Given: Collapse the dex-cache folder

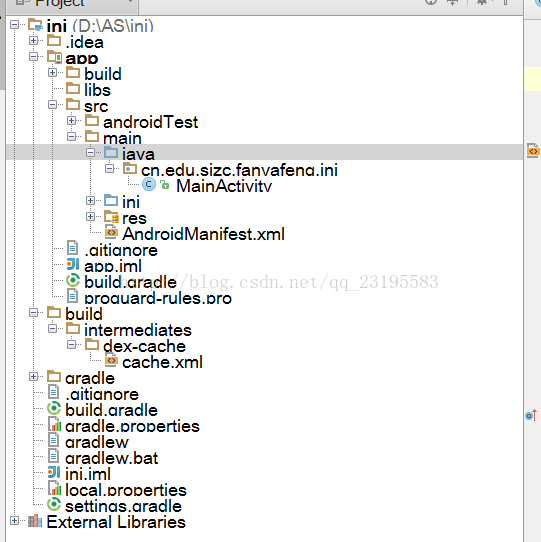Looking at the screenshot, I should pos(72,344).
